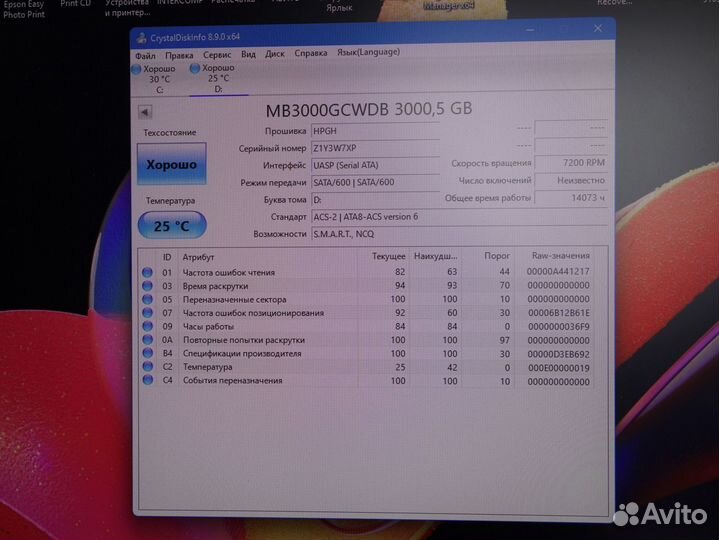This screenshot has width=719, height=540.
Task: Open the Правка menu
Action: pyautogui.click(x=179, y=55)
